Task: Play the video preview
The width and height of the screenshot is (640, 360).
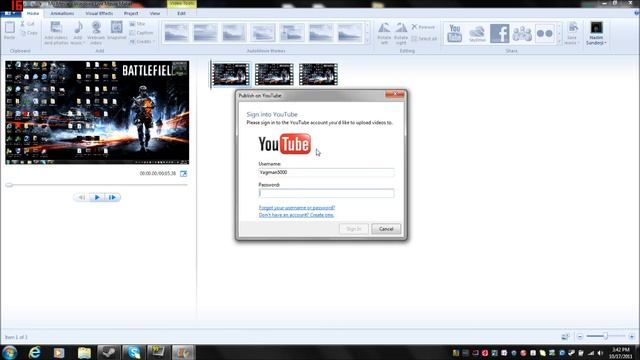Action: [x=97, y=198]
